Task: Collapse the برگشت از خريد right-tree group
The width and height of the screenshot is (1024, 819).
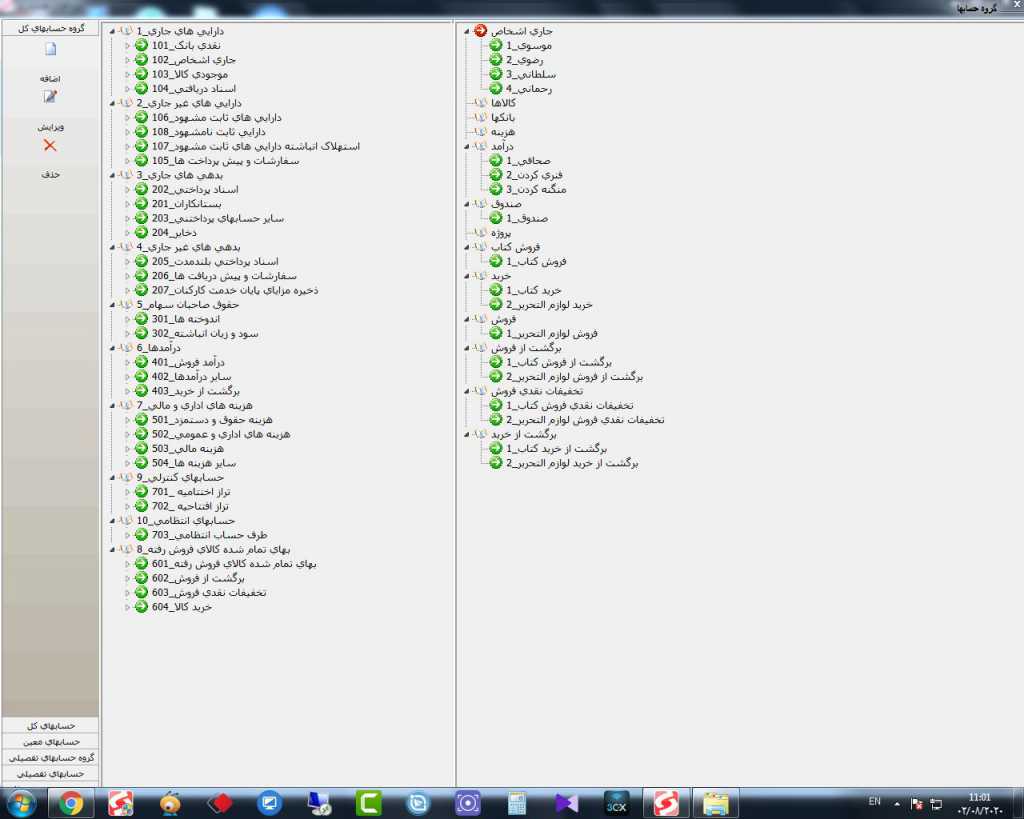Action: point(467,435)
